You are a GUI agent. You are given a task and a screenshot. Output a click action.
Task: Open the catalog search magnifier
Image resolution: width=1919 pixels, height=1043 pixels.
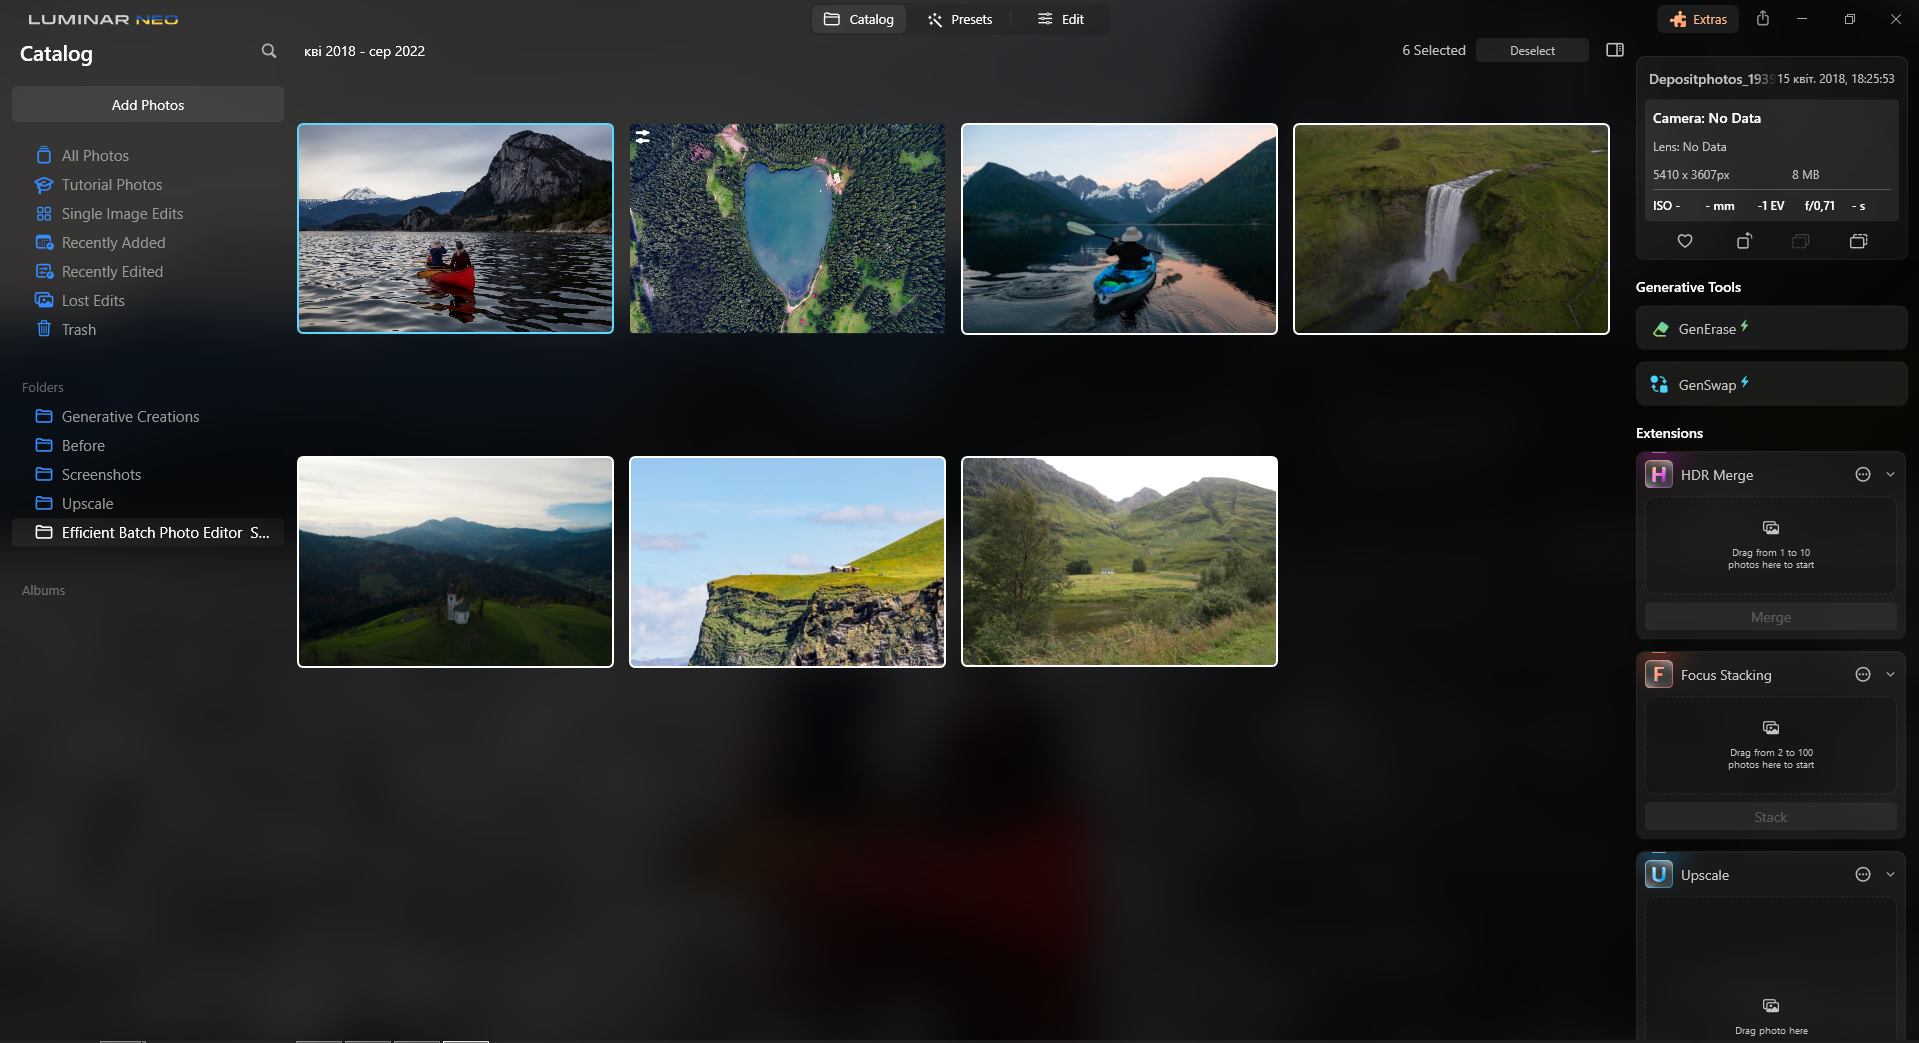[x=268, y=51]
